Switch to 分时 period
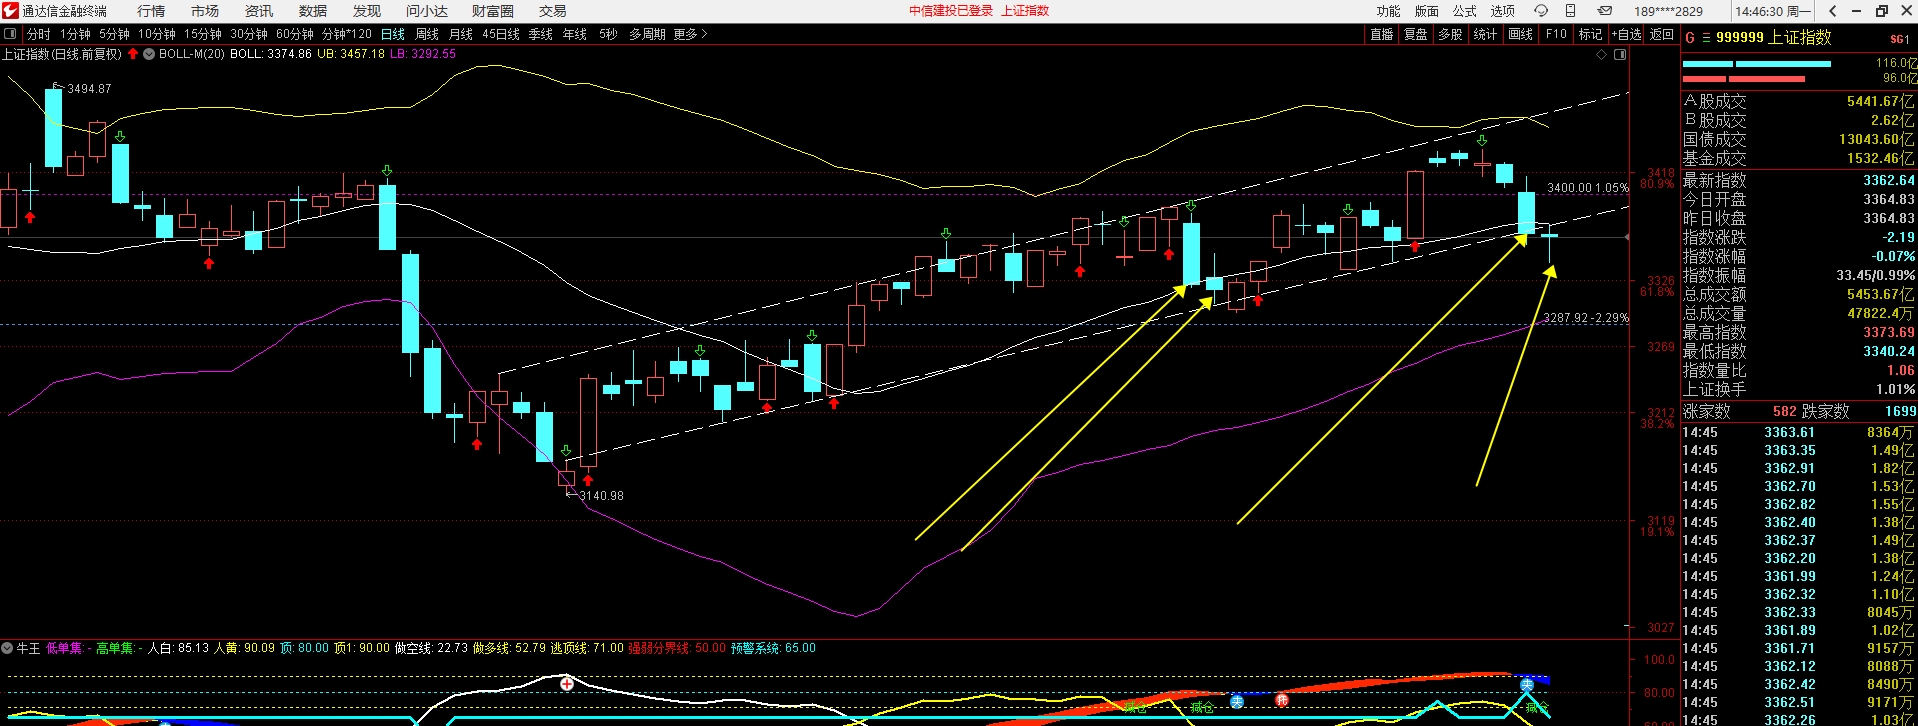1918x726 pixels. pos(38,34)
